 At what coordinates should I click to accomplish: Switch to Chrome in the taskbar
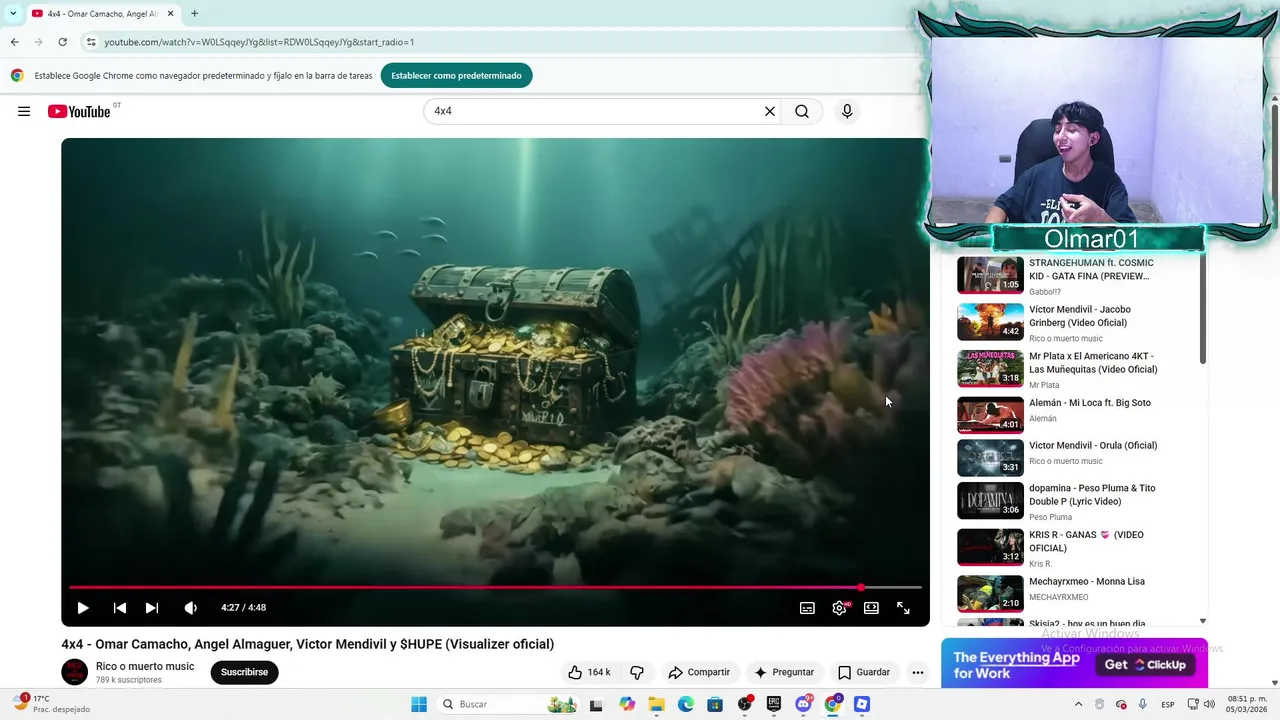[833, 704]
